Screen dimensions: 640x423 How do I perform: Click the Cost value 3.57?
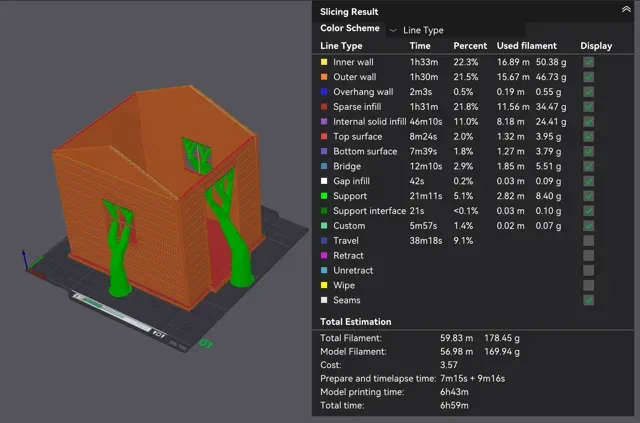click(x=449, y=365)
